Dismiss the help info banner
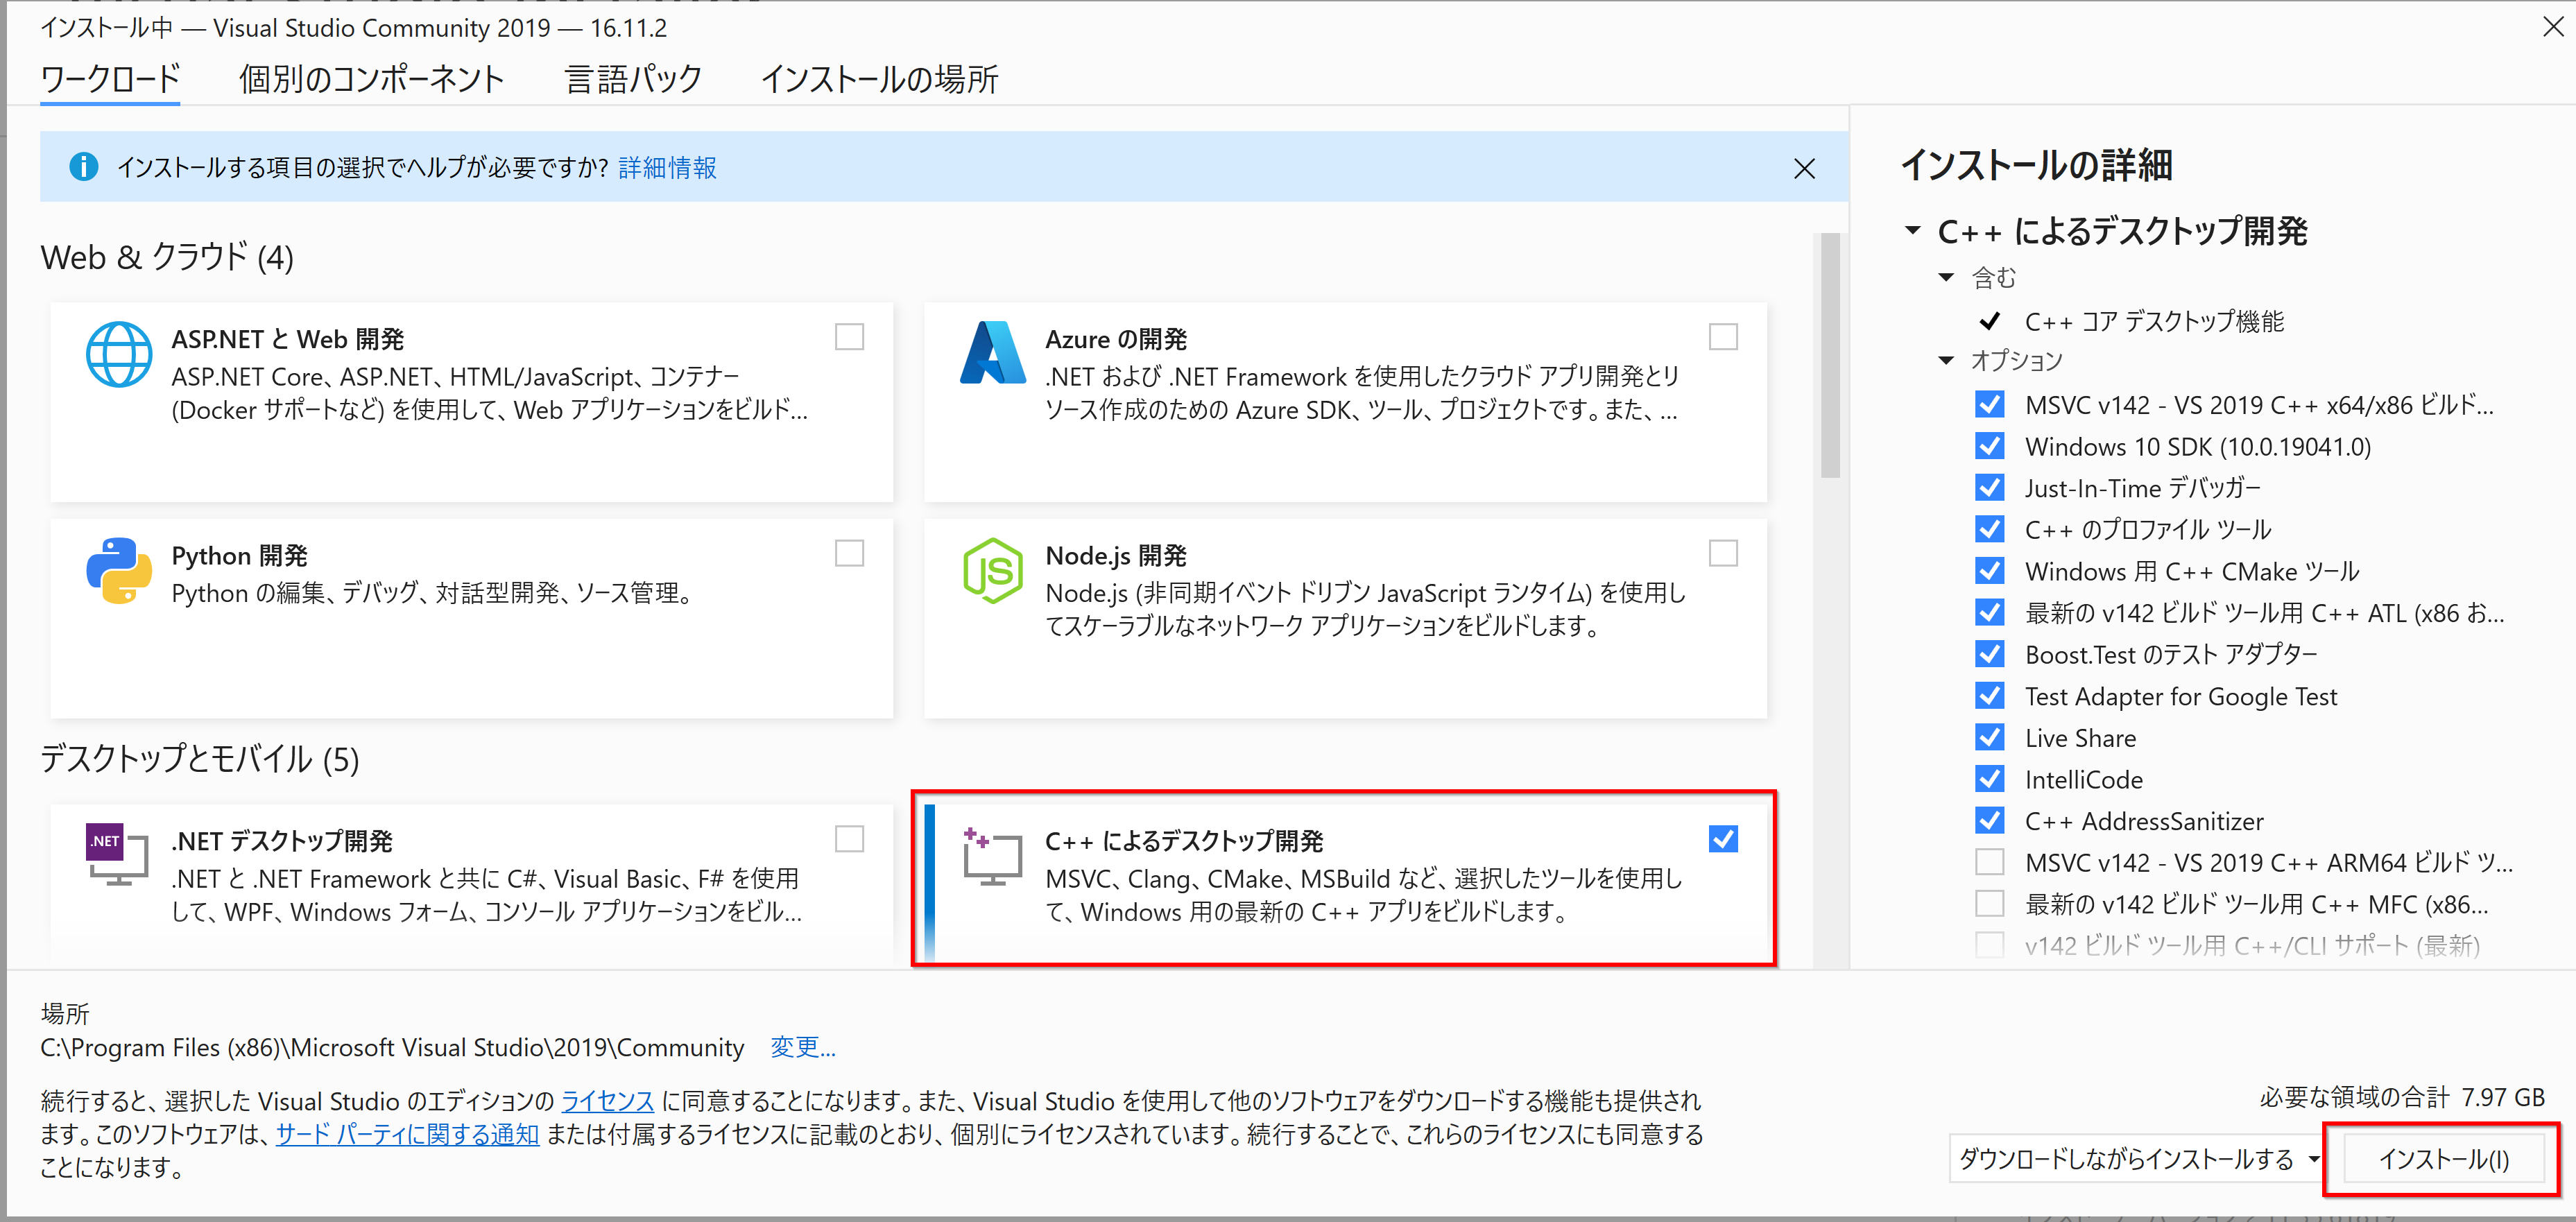2576x1222 pixels. coord(1804,168)
